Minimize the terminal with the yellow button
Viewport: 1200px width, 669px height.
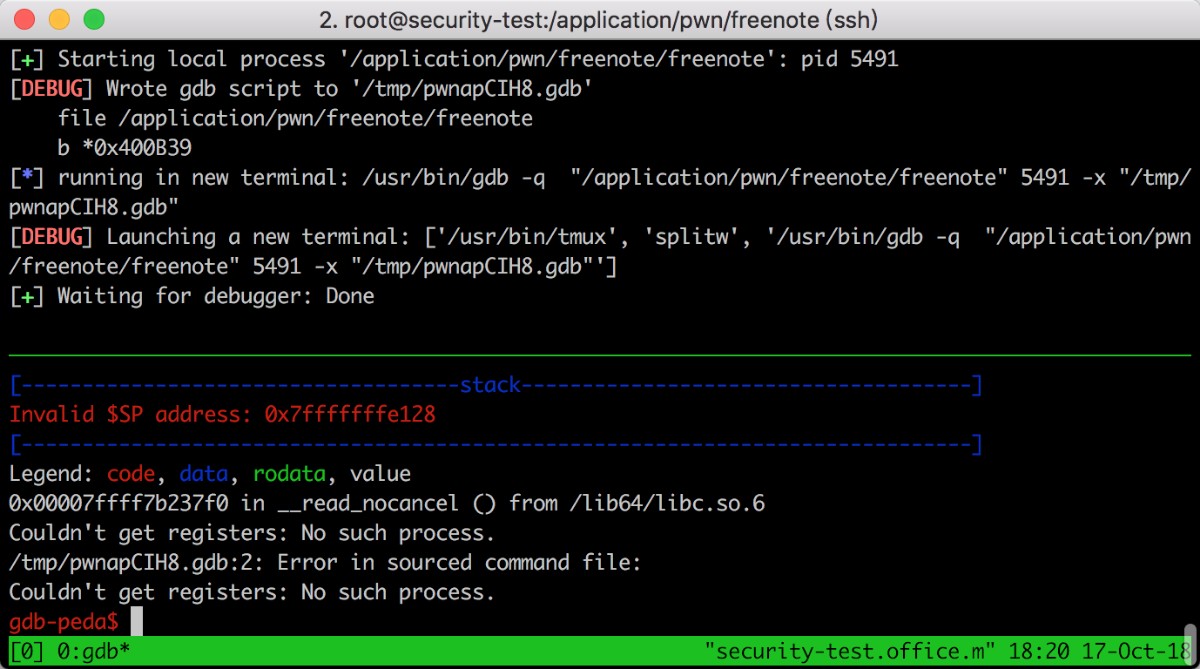point(60,19)
